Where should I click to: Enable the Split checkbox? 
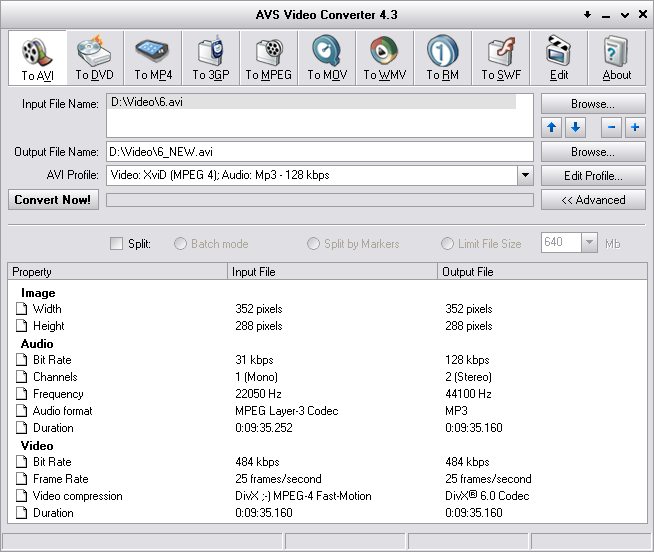click(x=116, y=243)
